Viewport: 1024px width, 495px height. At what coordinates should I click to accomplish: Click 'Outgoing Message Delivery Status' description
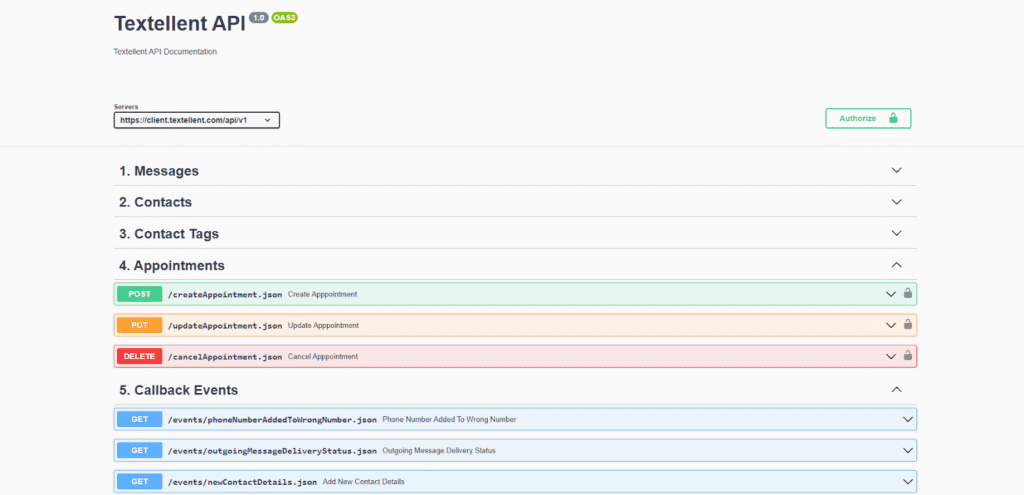click(x=439, y=451)
